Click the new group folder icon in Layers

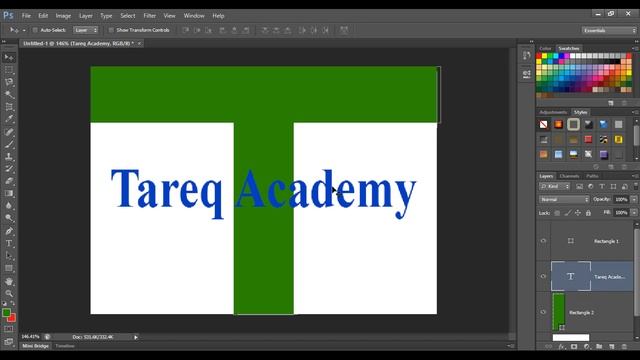[599, 347]
